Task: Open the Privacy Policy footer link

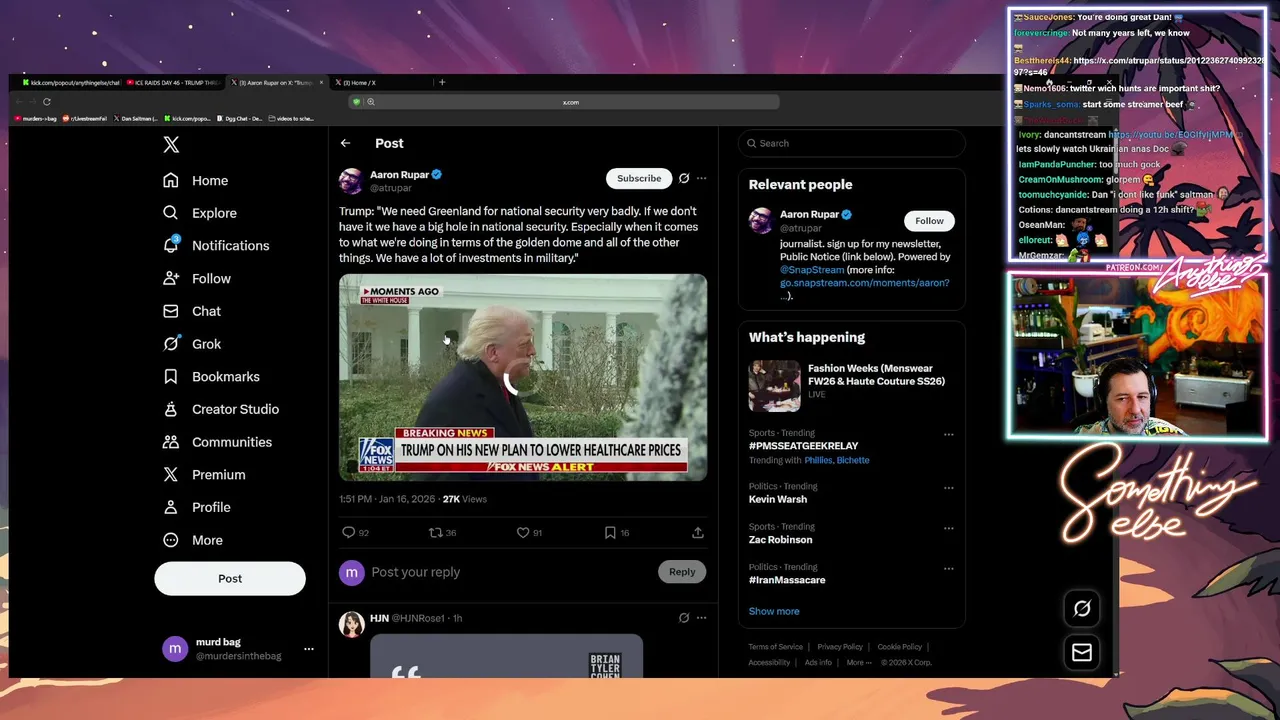Action: coord(840,647)
